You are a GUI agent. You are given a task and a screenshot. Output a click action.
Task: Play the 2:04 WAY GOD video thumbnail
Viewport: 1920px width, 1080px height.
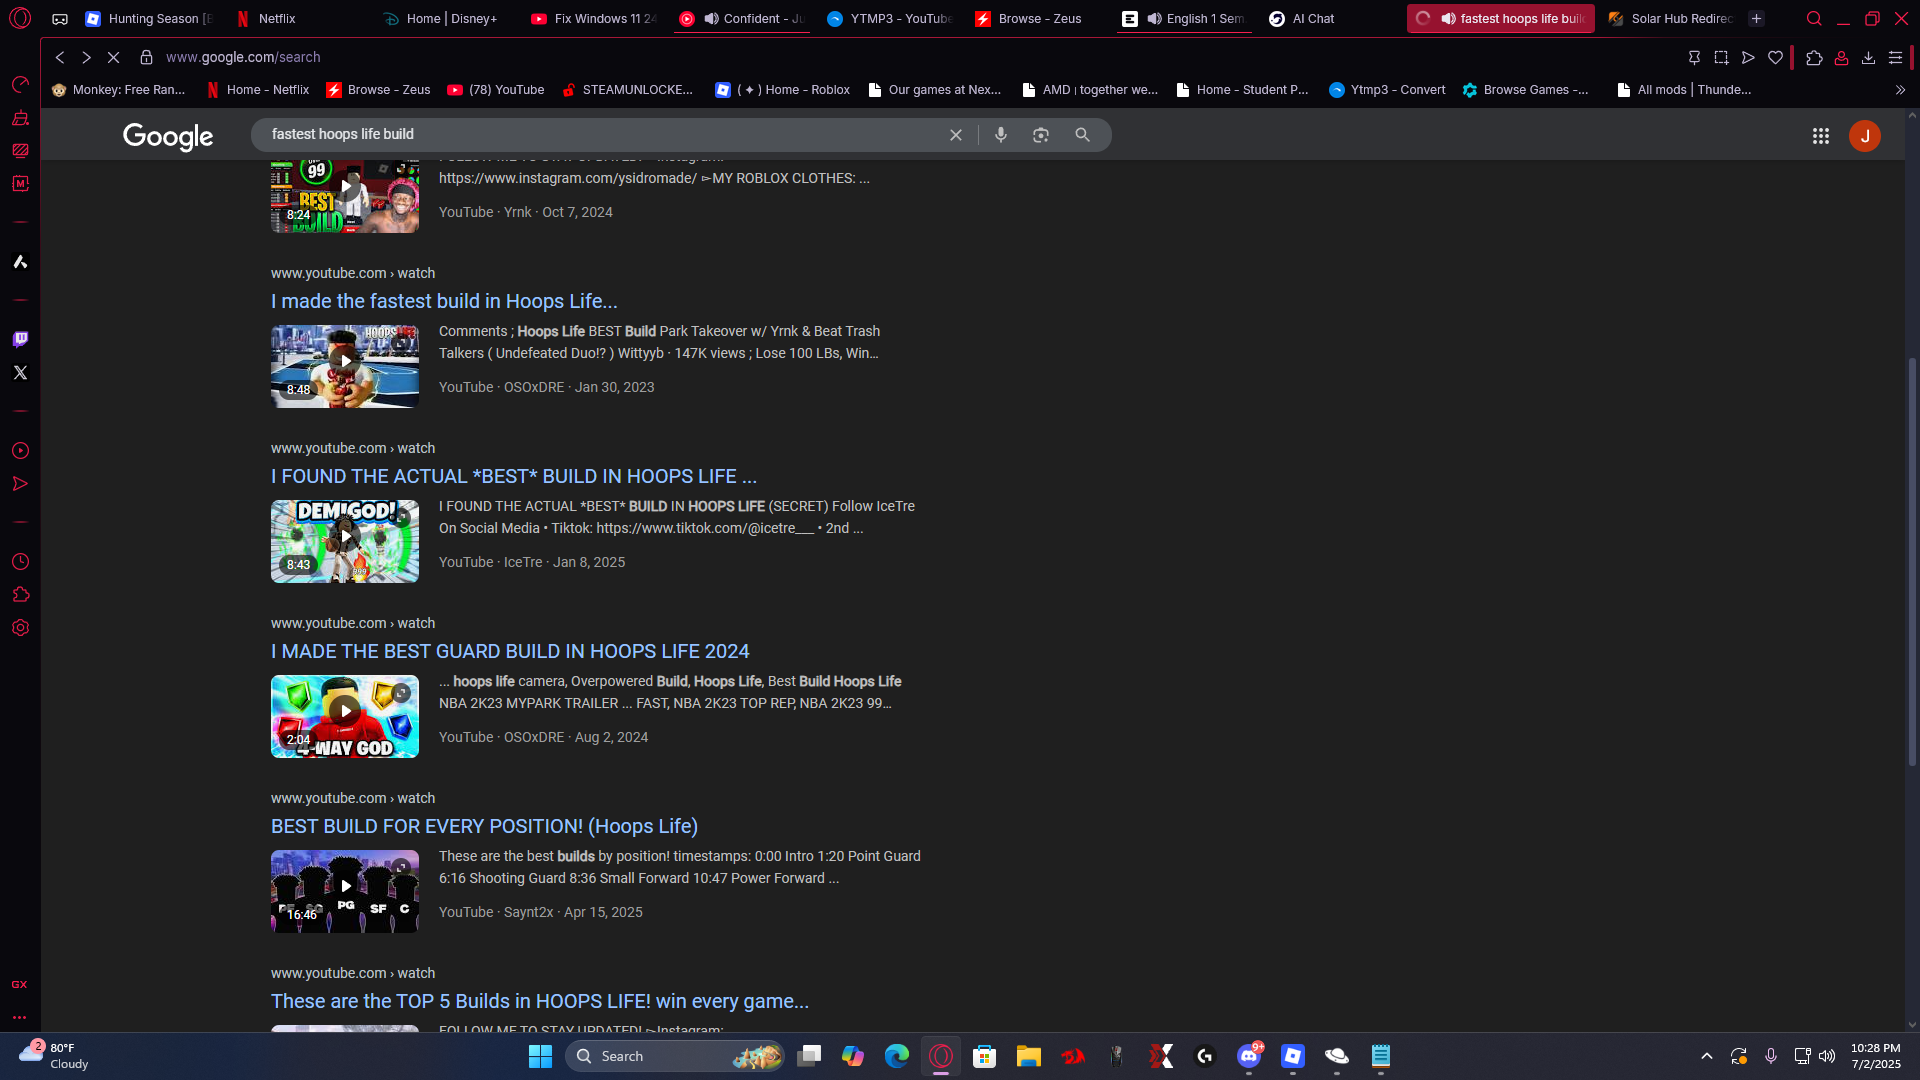(345, 716)
